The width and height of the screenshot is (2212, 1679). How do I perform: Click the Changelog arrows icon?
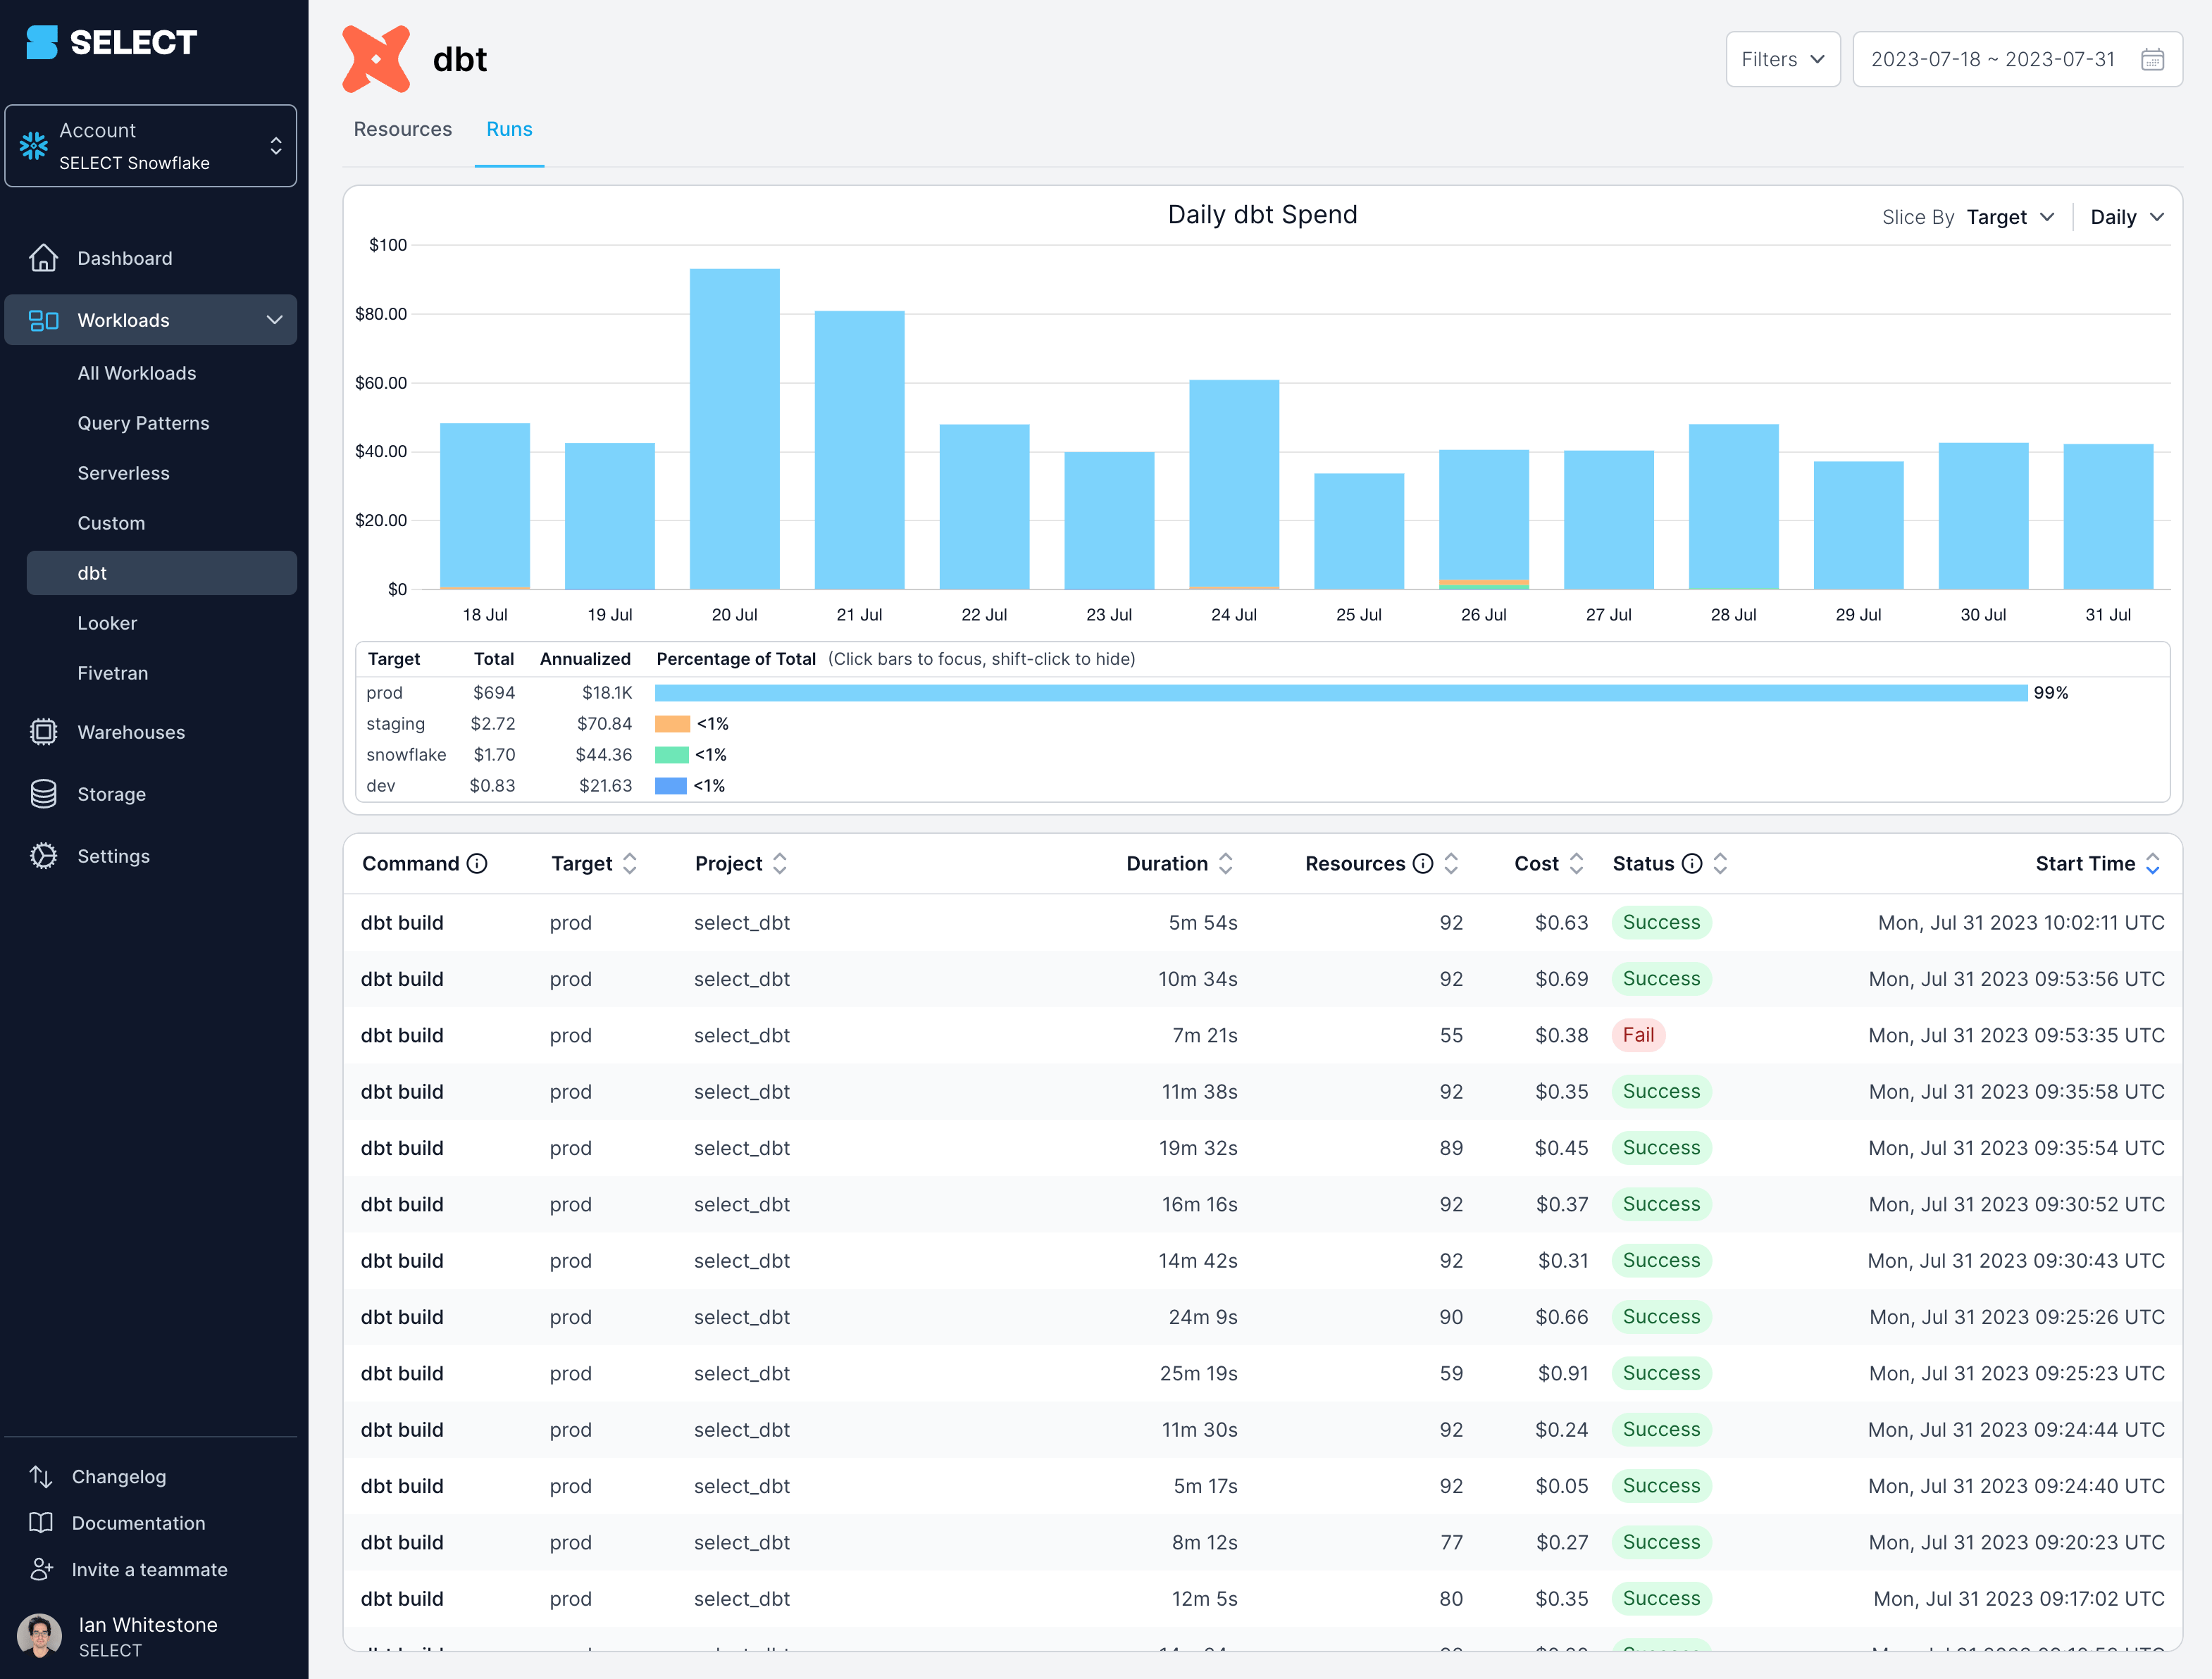[x=41, y=1476]
